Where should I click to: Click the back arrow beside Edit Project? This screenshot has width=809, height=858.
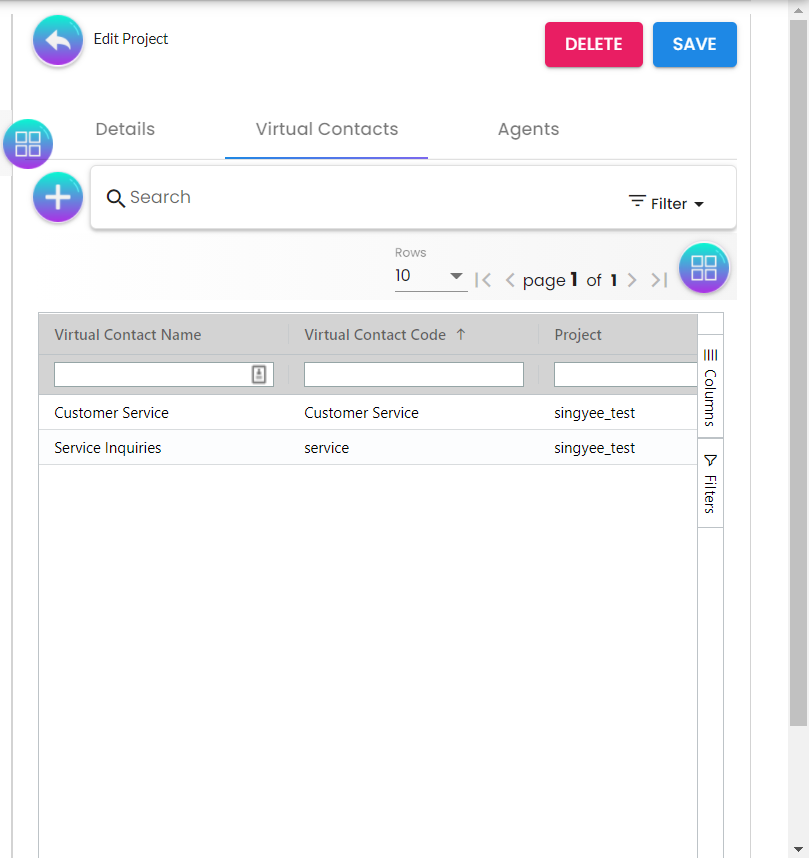point(58,40)
